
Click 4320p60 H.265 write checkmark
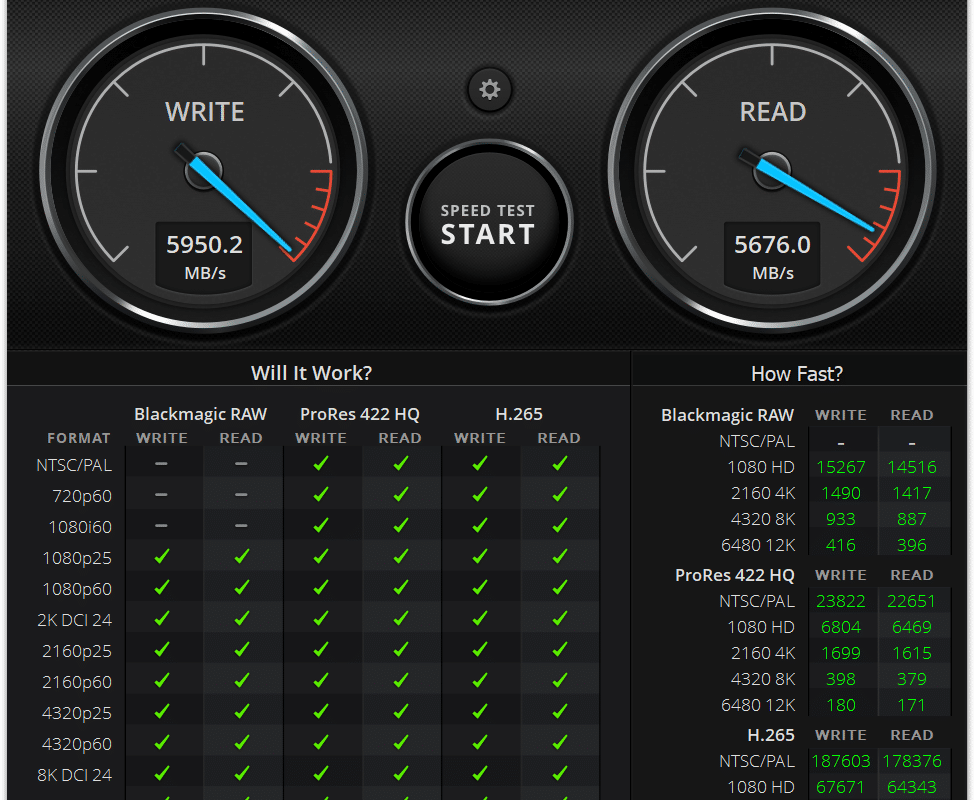480,743
